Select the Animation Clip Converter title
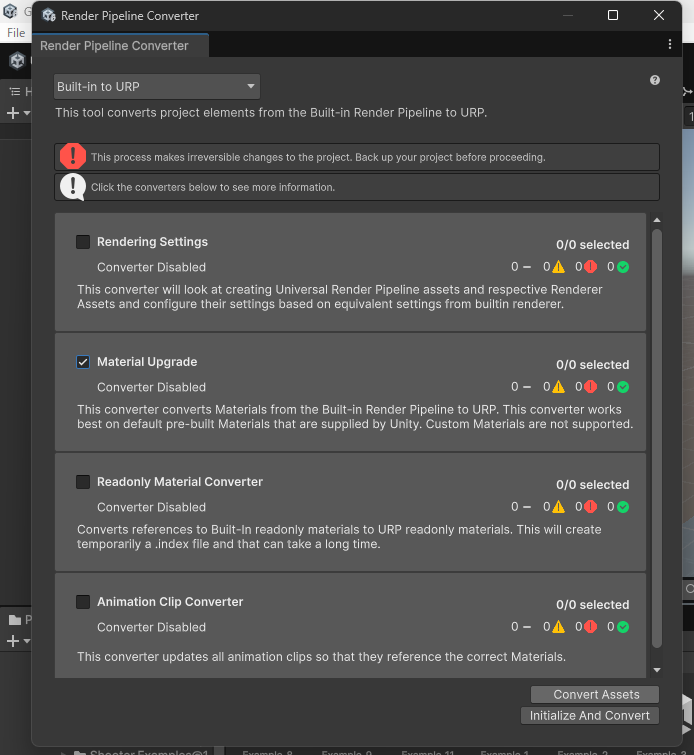The width and height of the screenshot is (694, 755). point(170,601)
